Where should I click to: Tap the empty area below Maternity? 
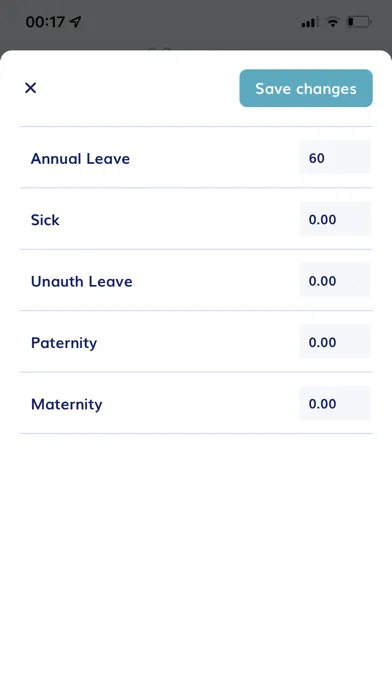point(196,564)
